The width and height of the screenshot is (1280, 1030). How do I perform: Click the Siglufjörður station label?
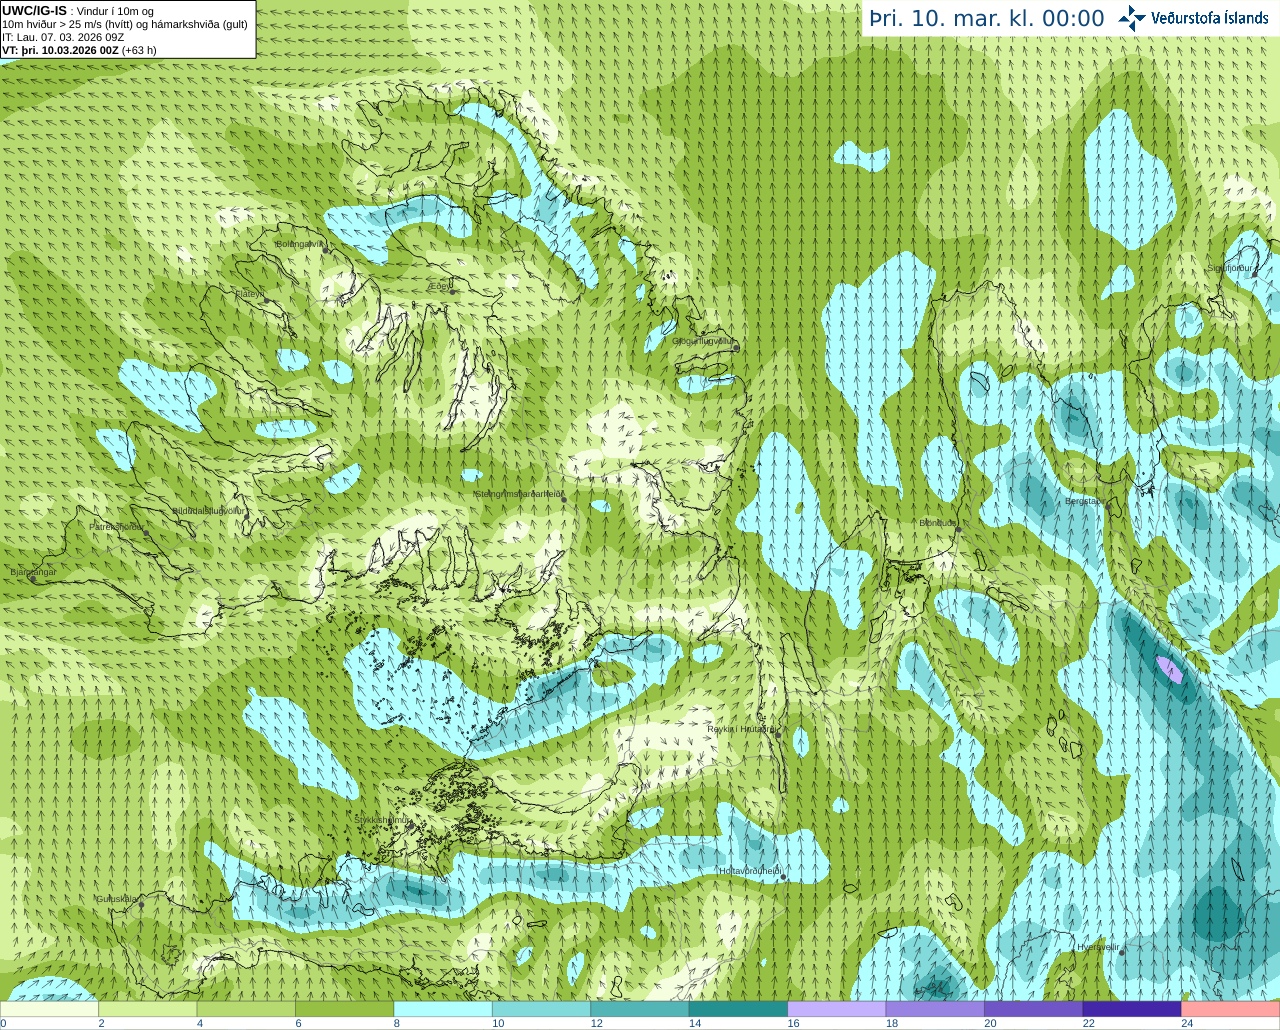click(1230, 268)
